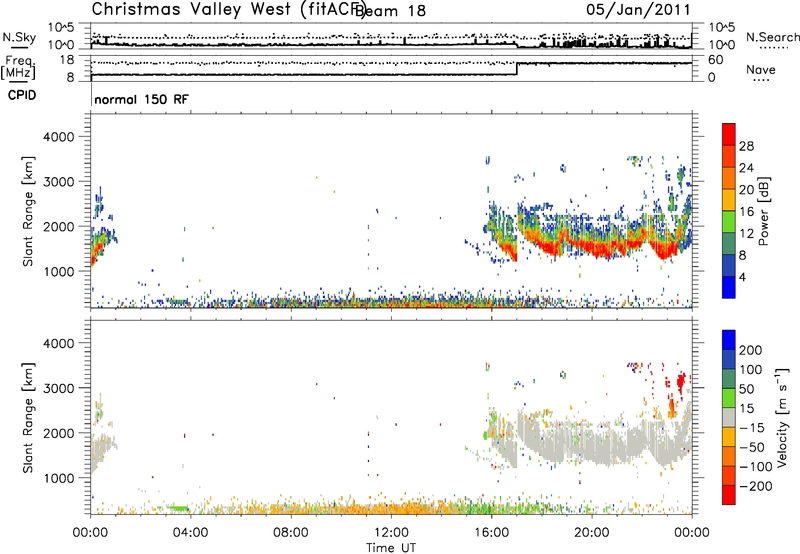Click the "04:00" time tick label
Image resolution: width=800 pixels, height=554 pixels.
coord(191,533)
